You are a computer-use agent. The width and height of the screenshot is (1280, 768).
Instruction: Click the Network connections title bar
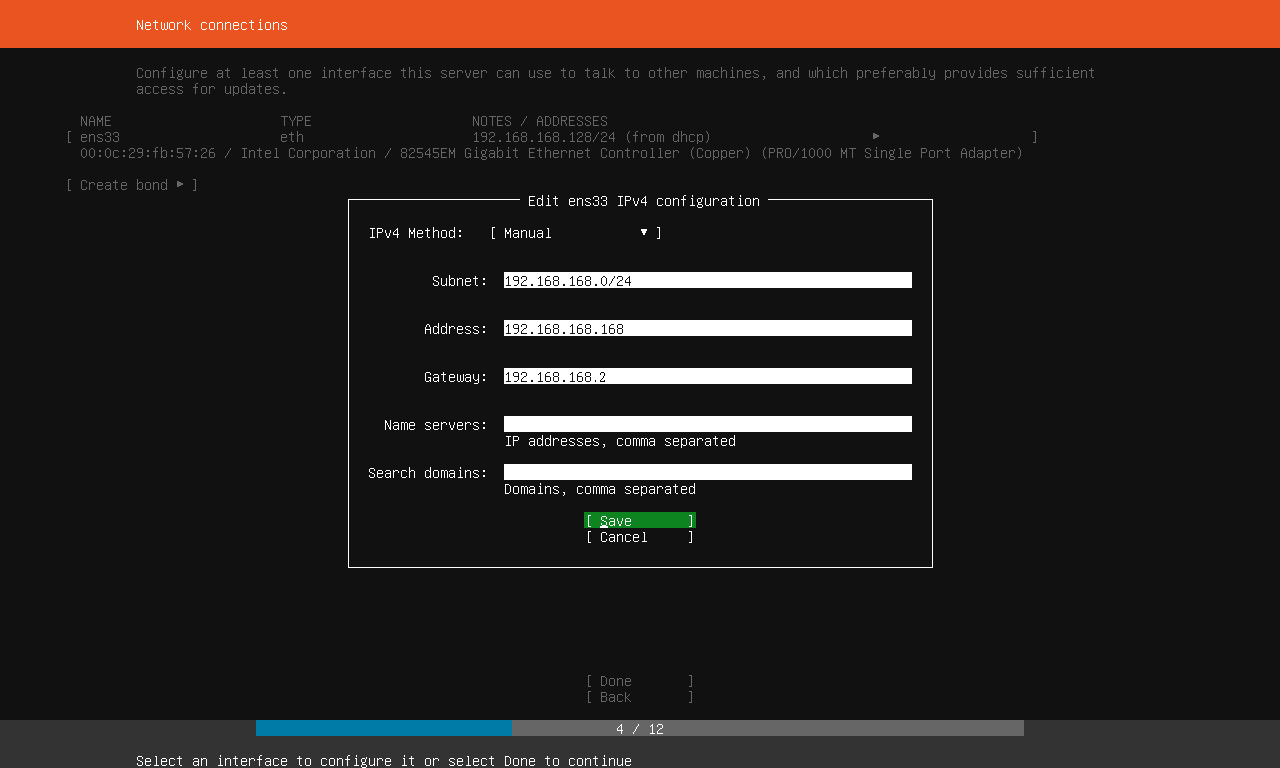click(211, 24)
